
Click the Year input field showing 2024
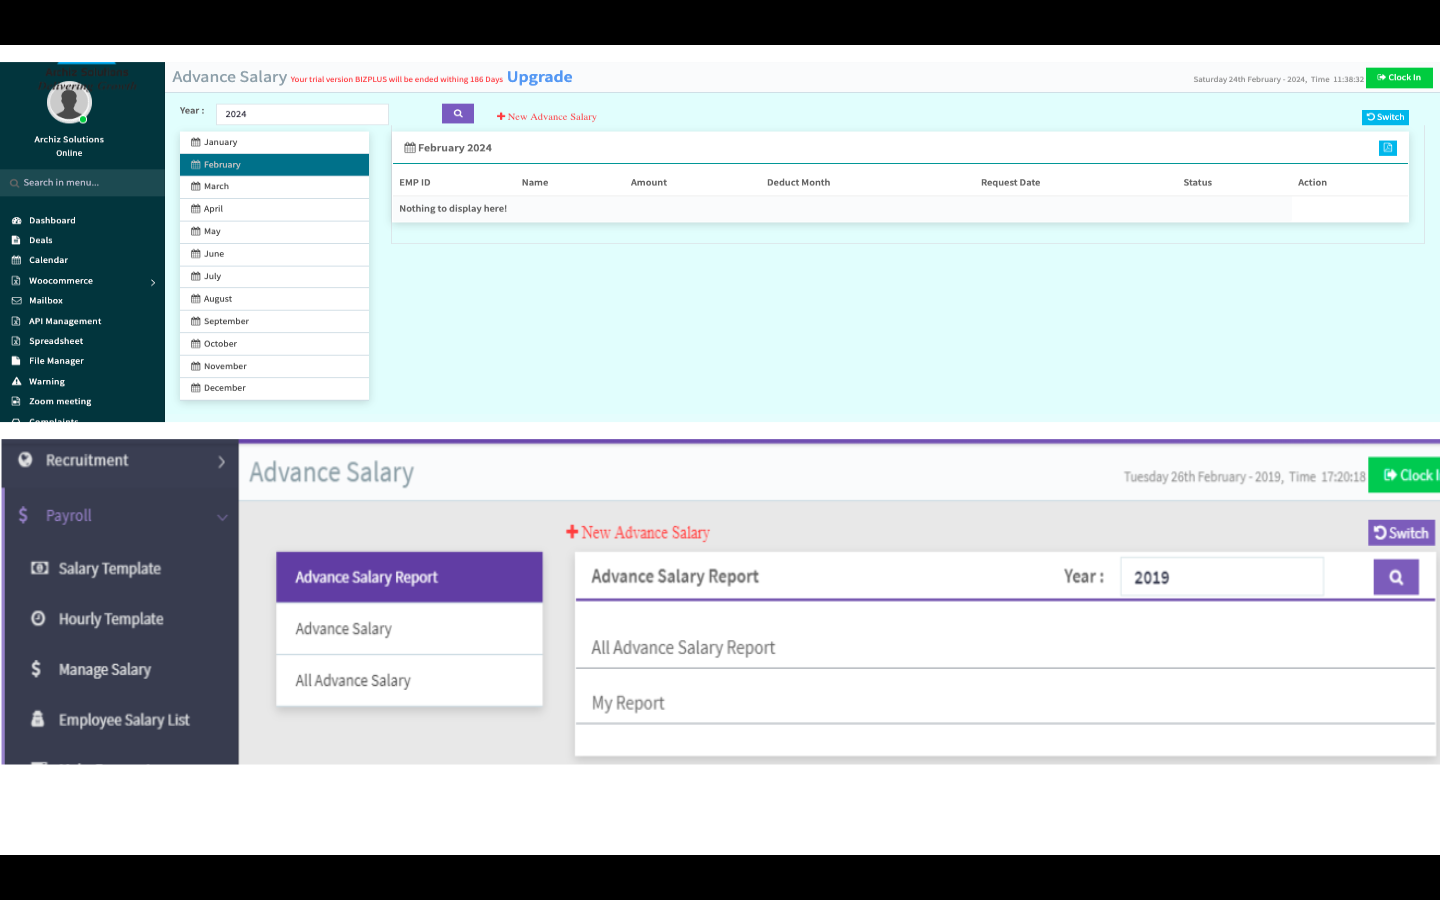point(302,114)
